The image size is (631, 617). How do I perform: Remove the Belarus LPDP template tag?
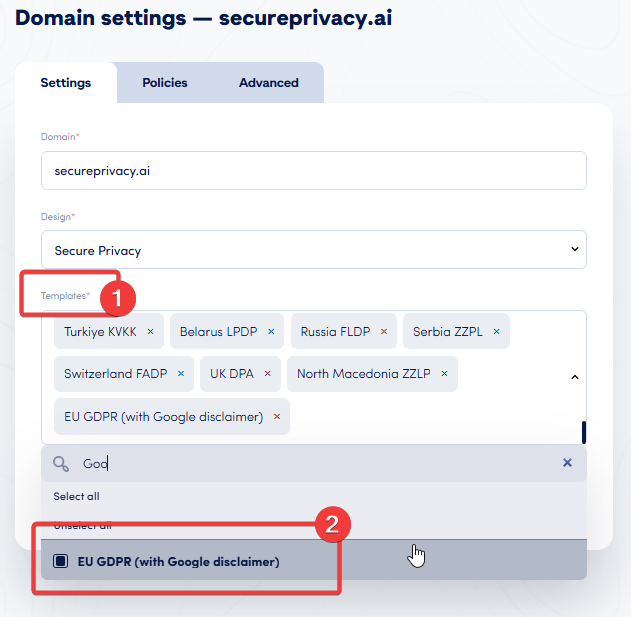tap(271, 332)
